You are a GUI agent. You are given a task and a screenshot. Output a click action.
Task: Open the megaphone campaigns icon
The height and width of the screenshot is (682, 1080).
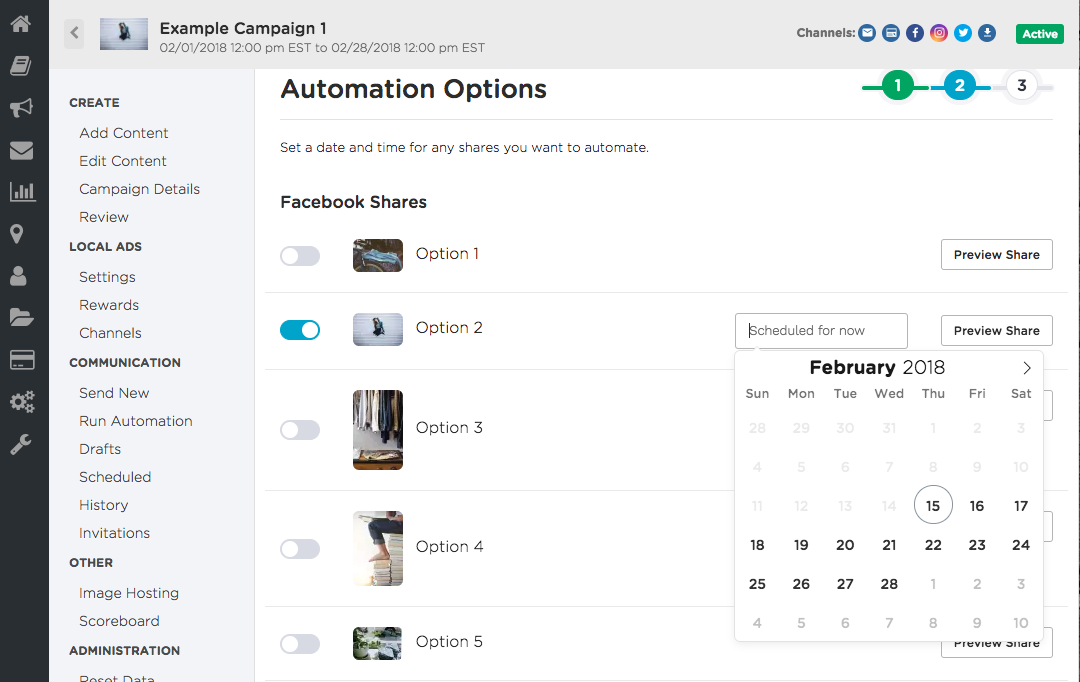pyautogui.click(x=21, y=108)
